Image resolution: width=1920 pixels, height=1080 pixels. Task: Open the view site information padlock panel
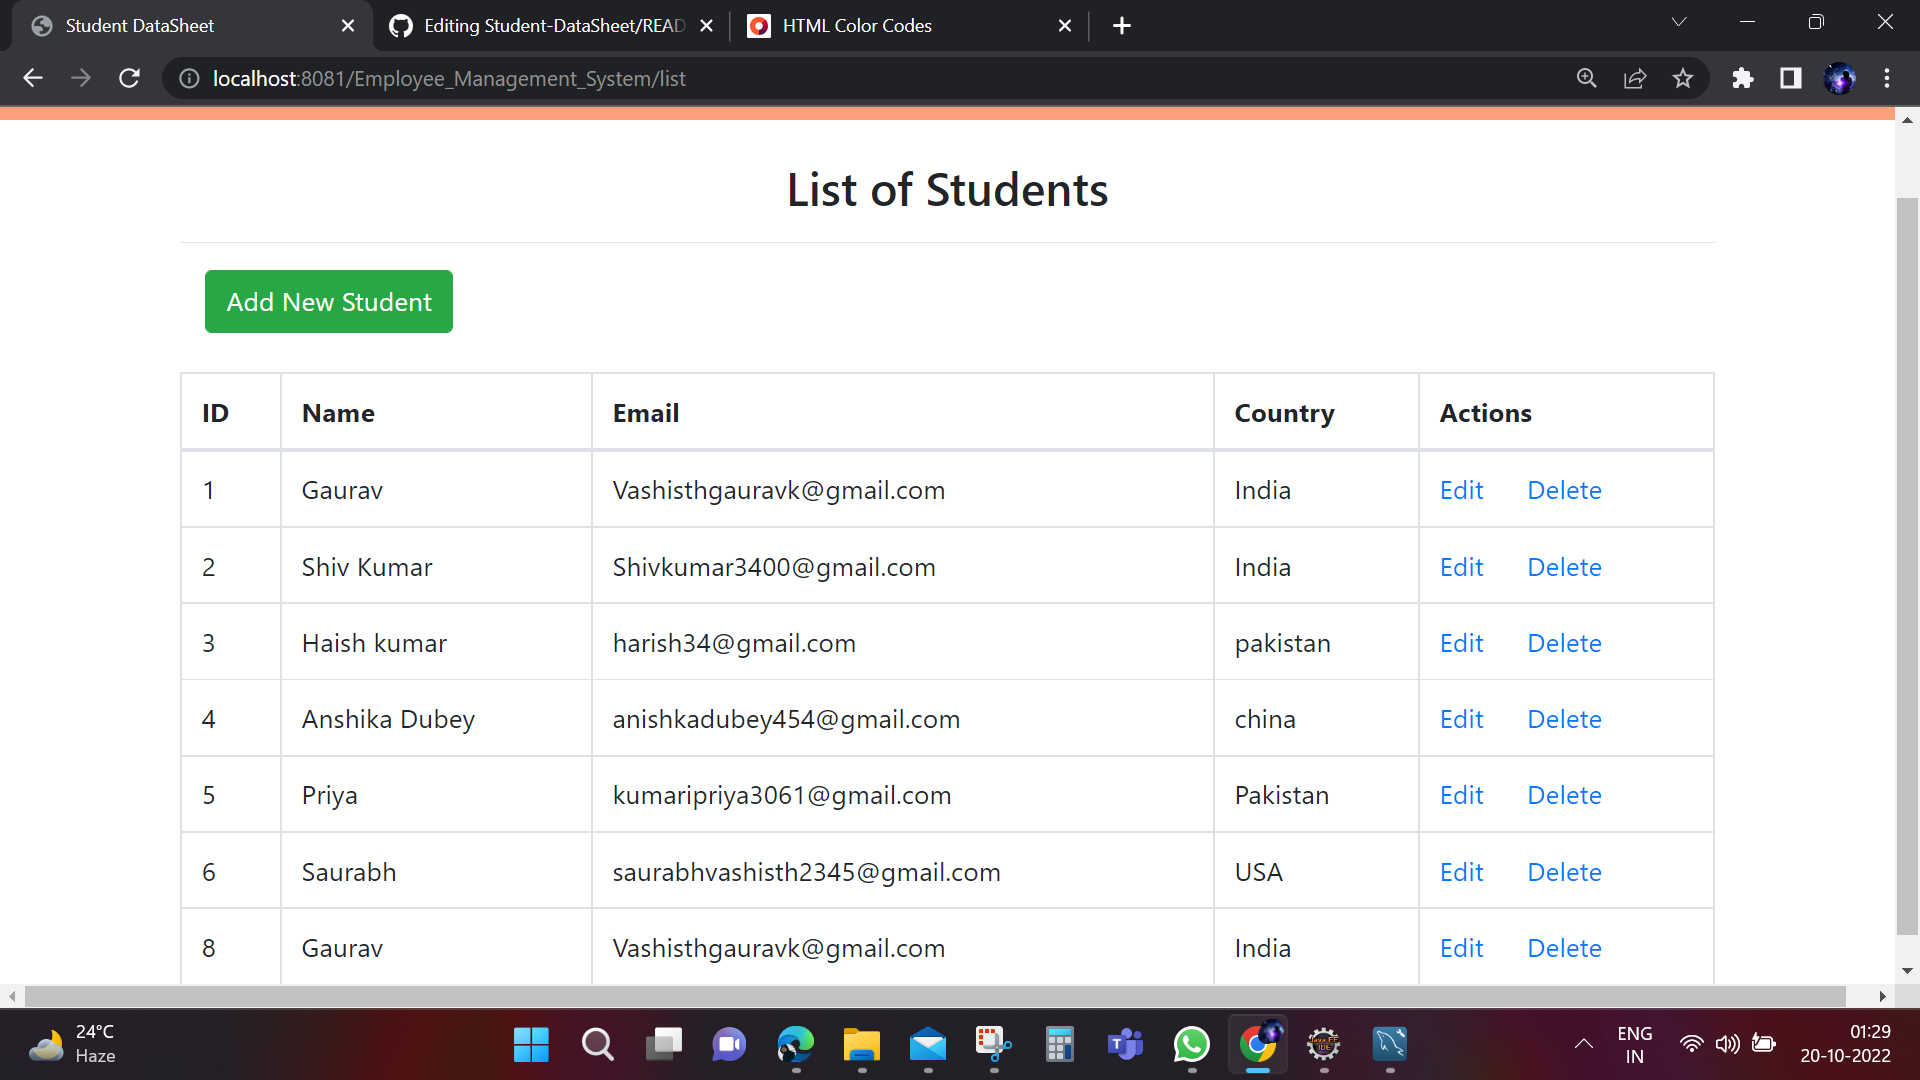(x=188, y=78)
